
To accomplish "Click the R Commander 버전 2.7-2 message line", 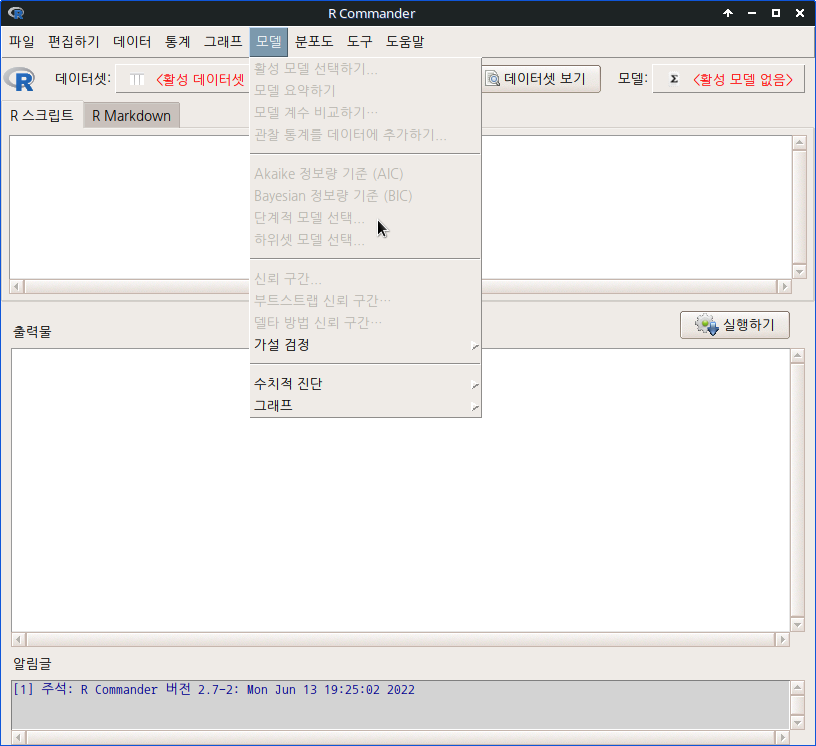I will (214, 689).
